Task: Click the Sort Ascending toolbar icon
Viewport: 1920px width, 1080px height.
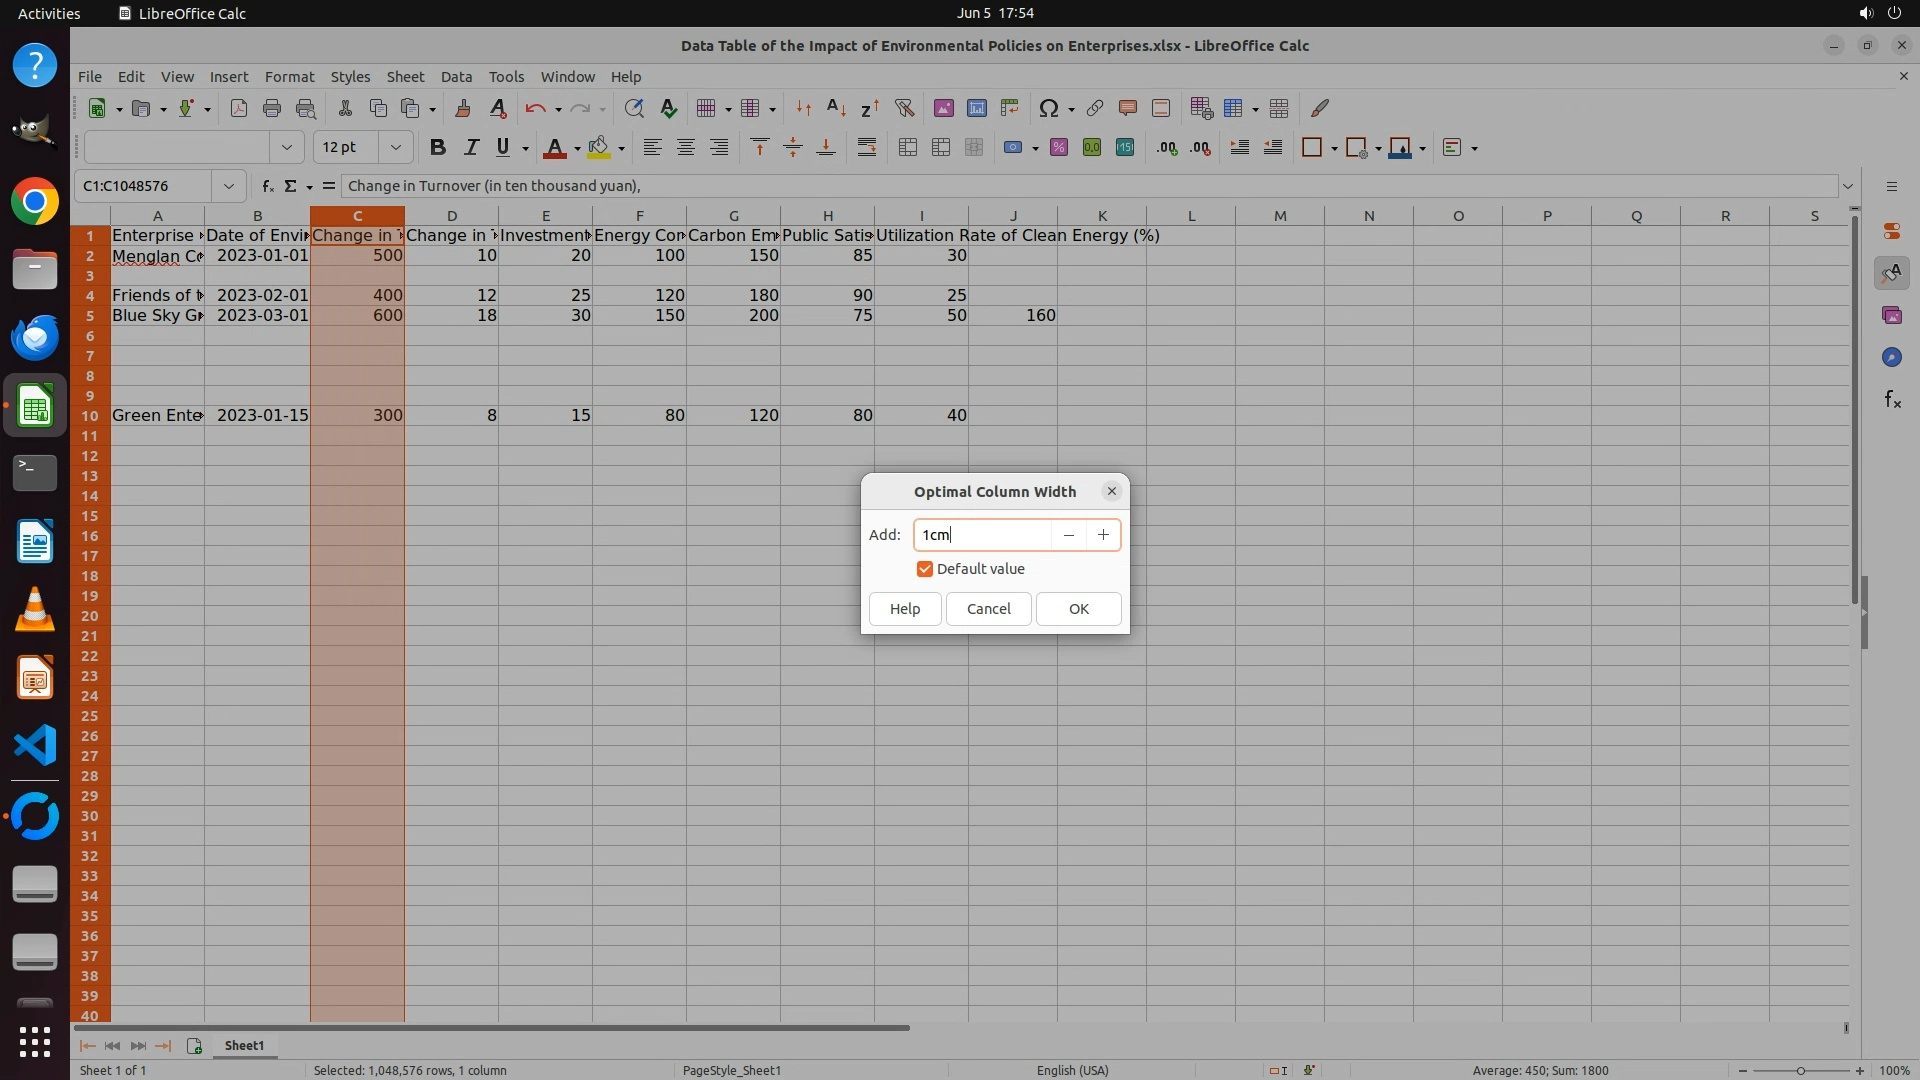Action: tap(837, 109)
